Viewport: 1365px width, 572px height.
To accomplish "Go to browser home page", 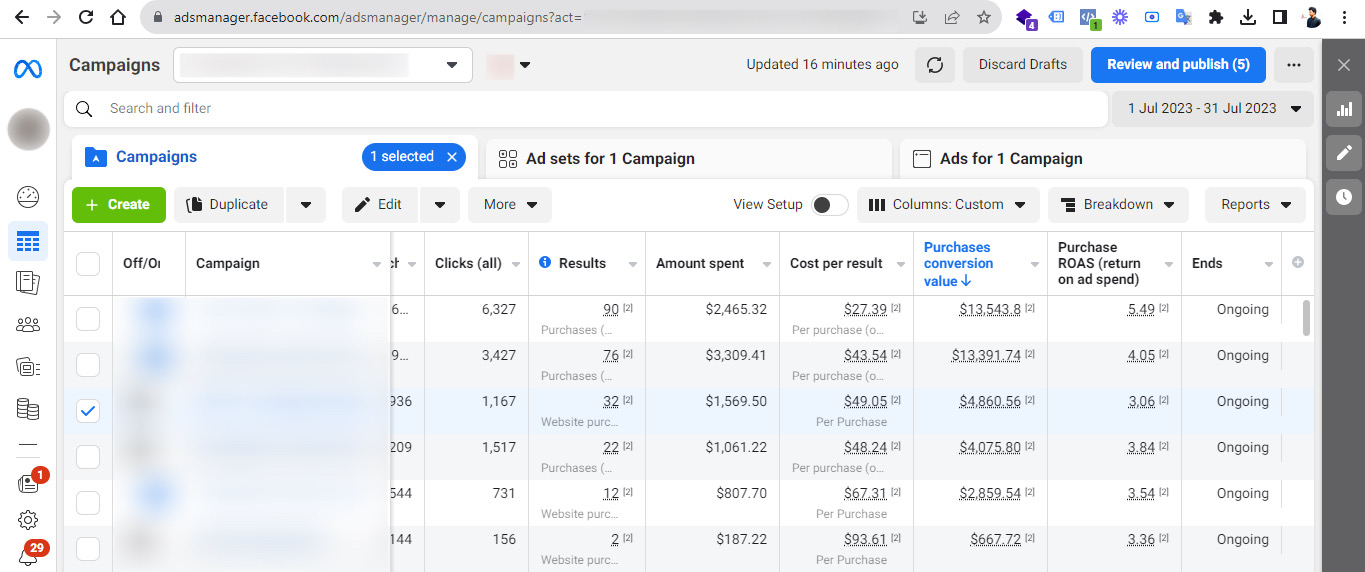I will (x=118, y=17).
